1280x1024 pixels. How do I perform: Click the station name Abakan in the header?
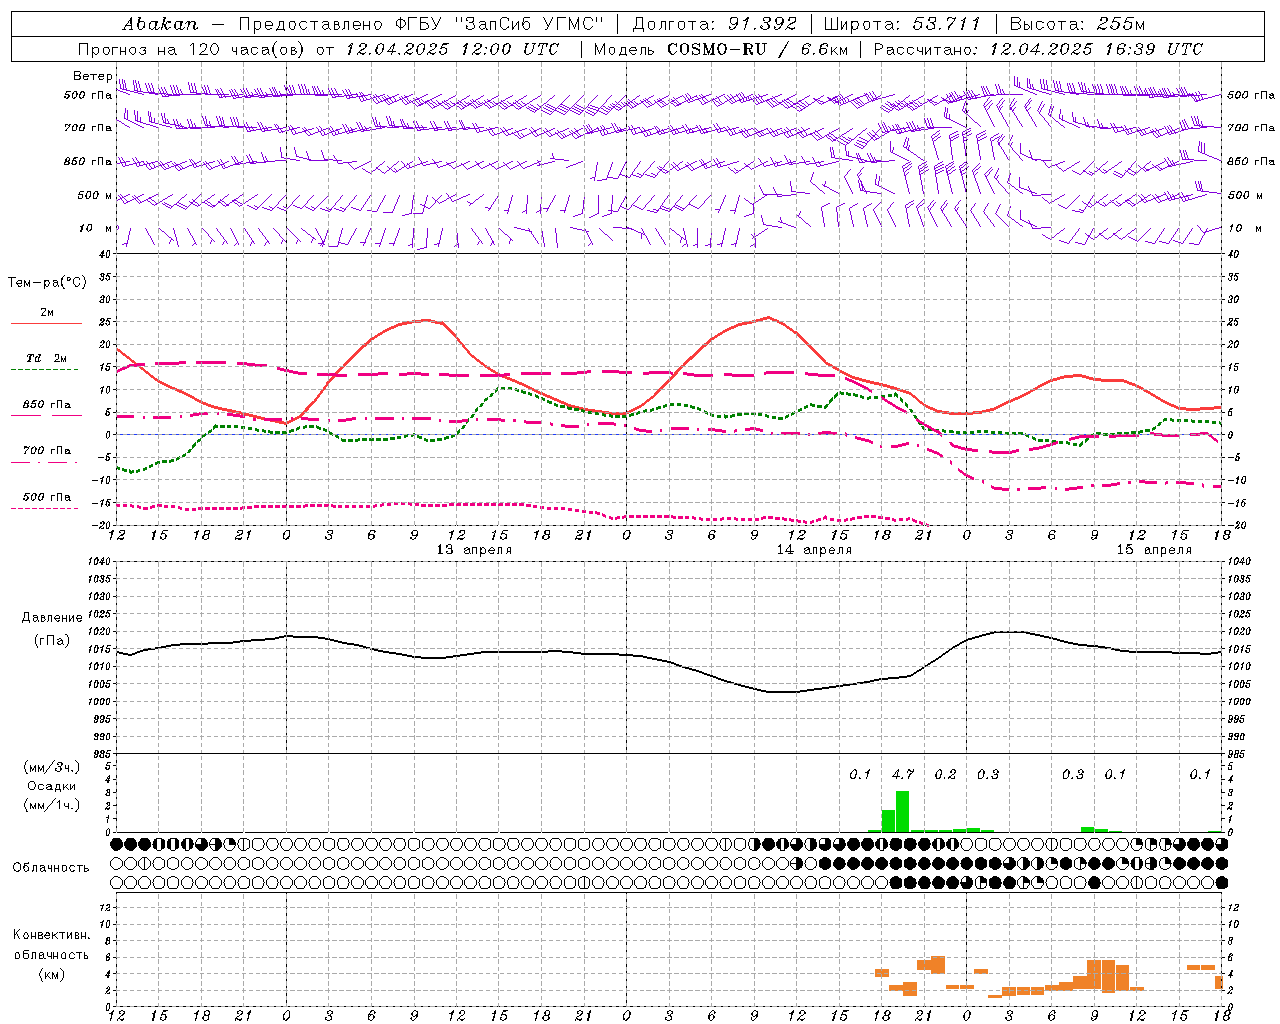point(160,23)
